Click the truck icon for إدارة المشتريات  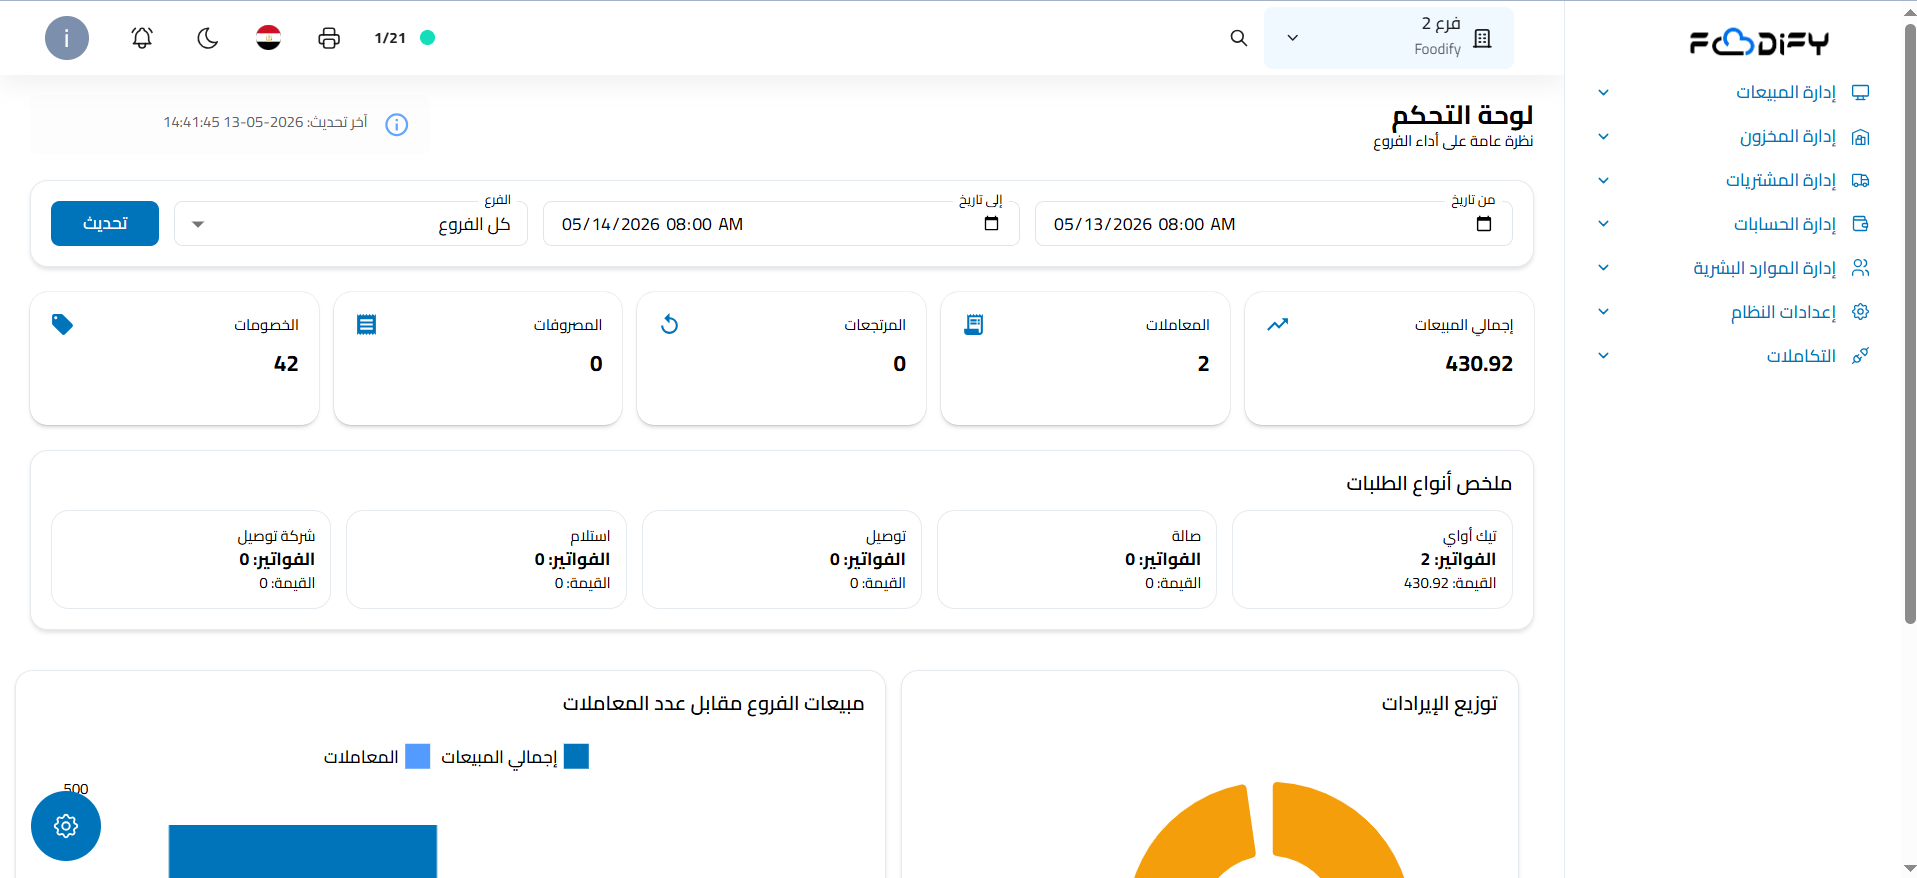tap(1860, 181)
